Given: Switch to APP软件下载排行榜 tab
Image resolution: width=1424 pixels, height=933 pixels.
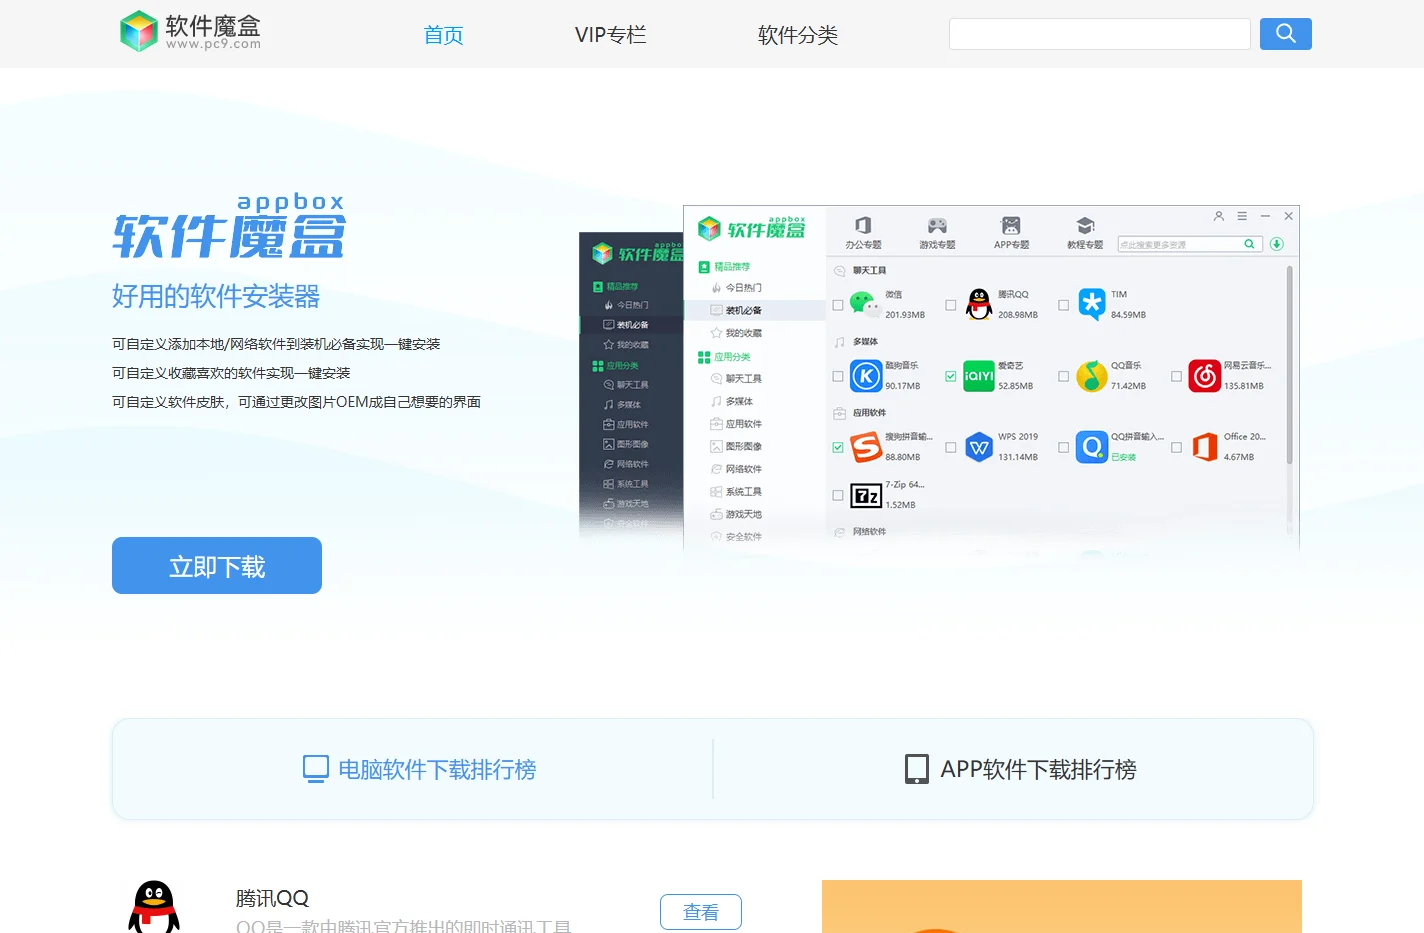Looking at the screenshot, I should click(x=1020, y=769).
